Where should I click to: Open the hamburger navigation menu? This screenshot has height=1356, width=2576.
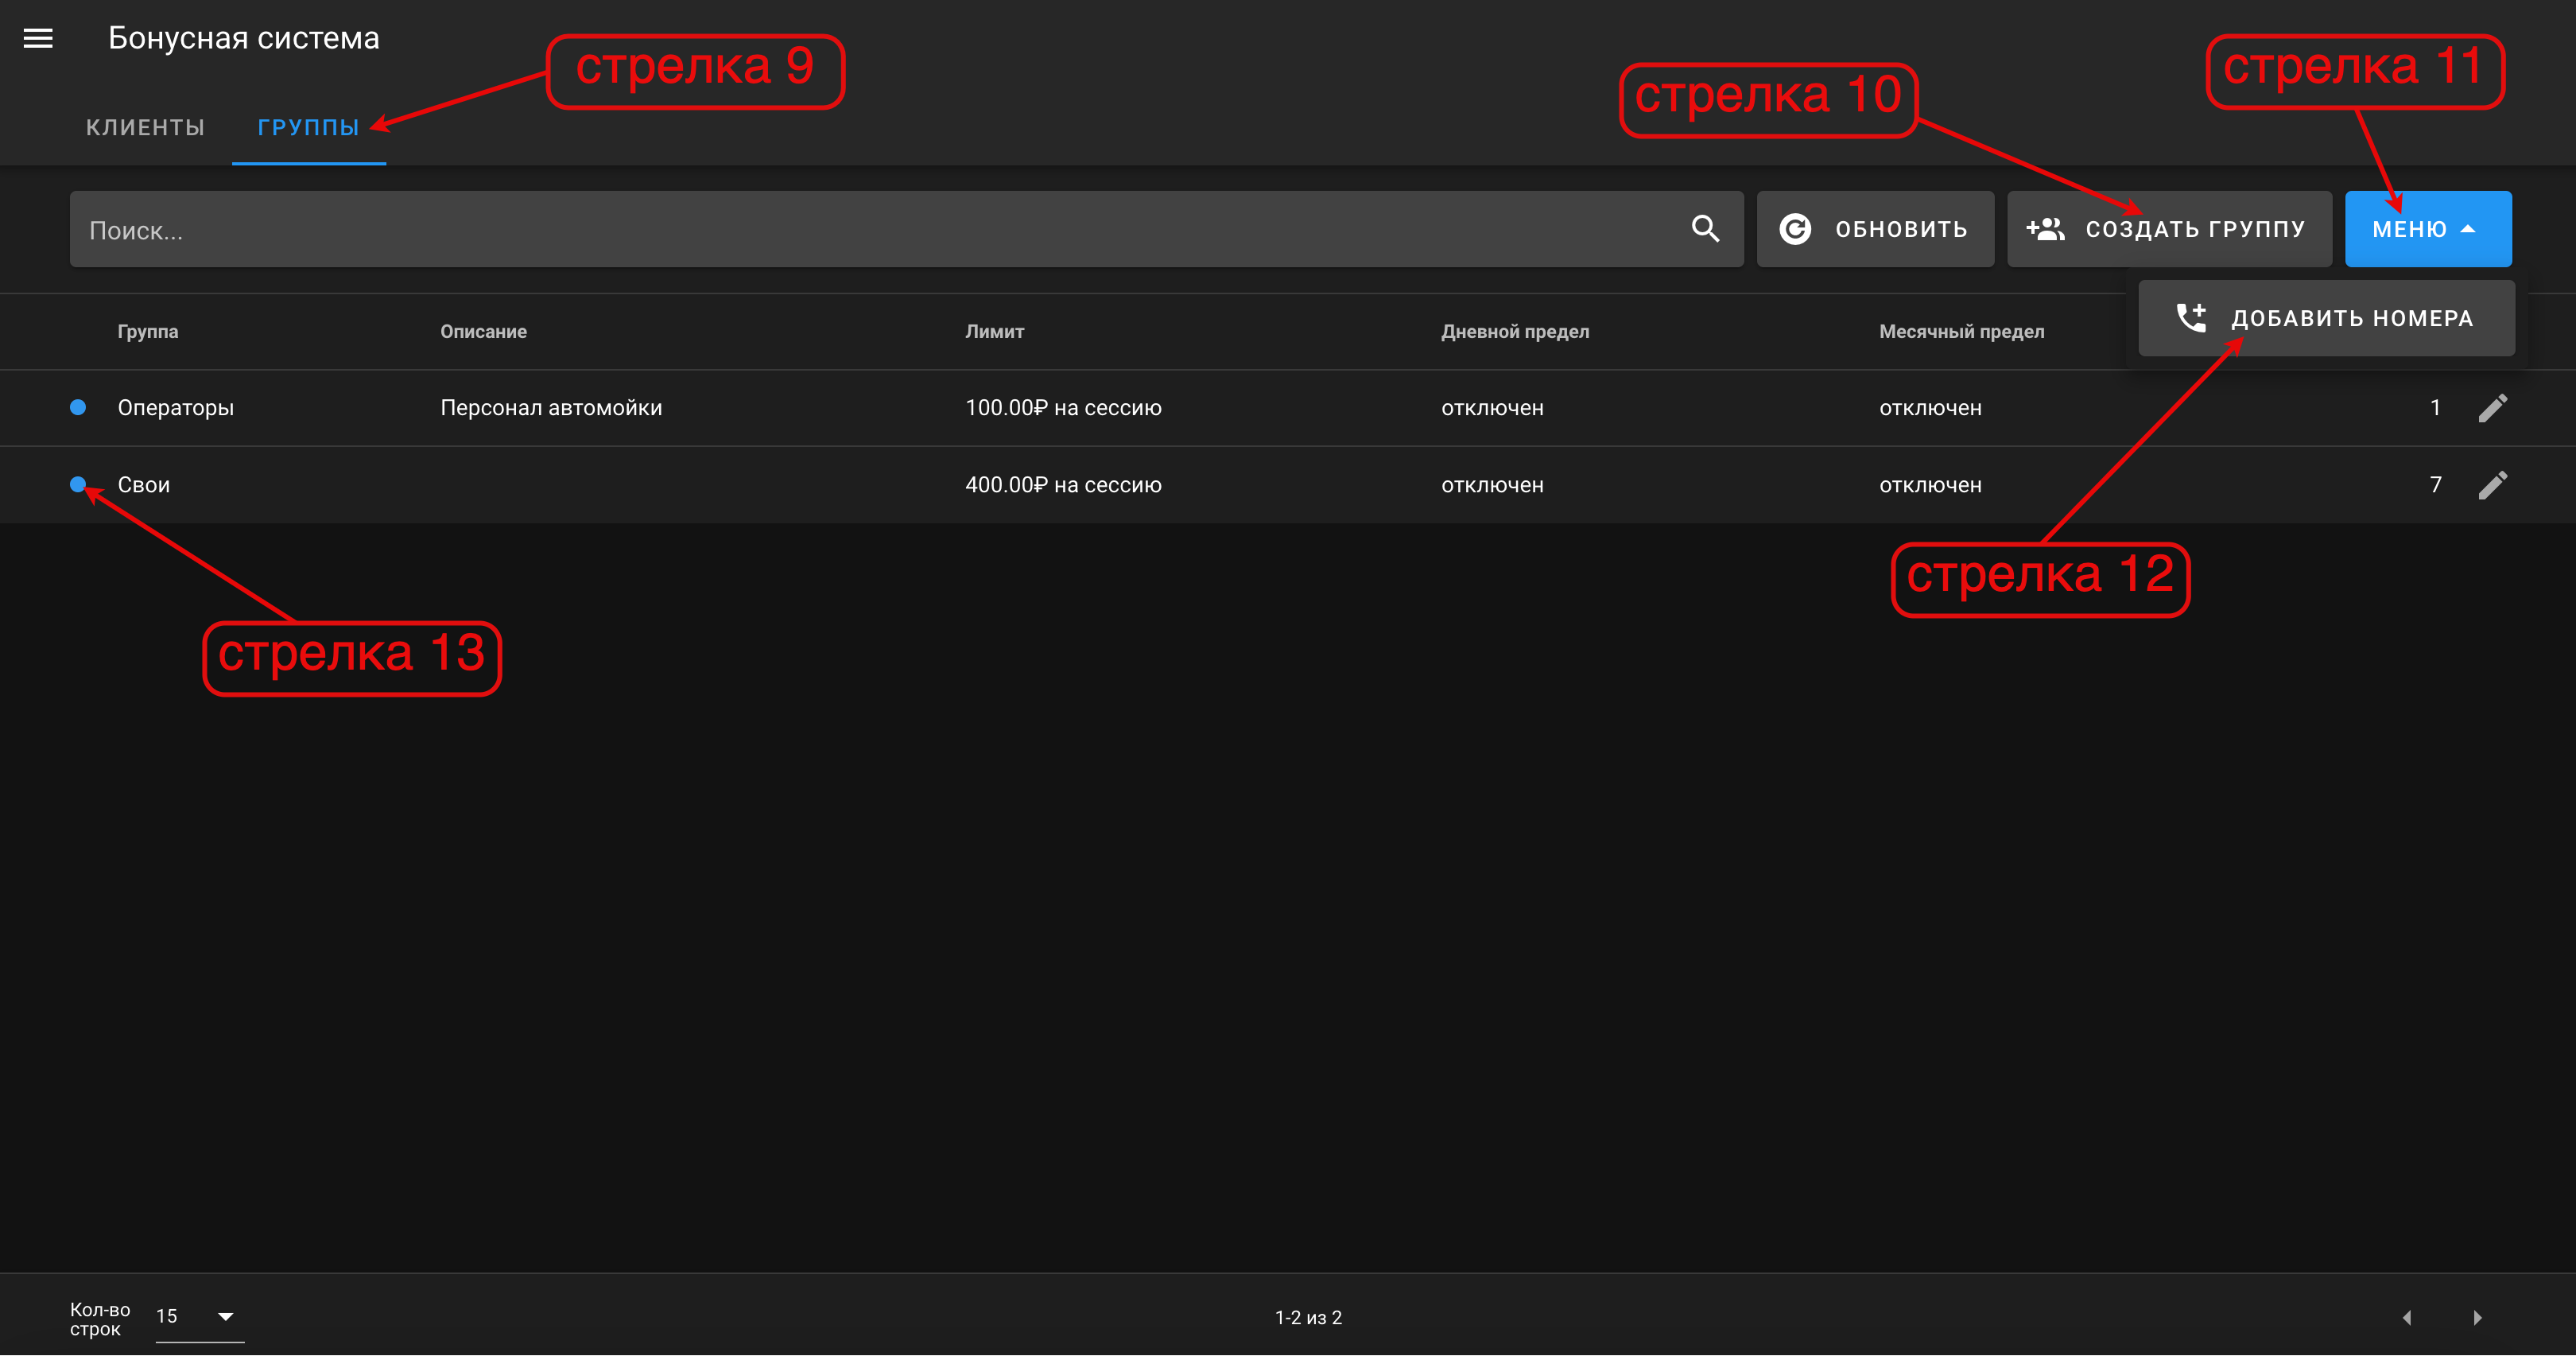pyautogui.click(x=38, y=38)
